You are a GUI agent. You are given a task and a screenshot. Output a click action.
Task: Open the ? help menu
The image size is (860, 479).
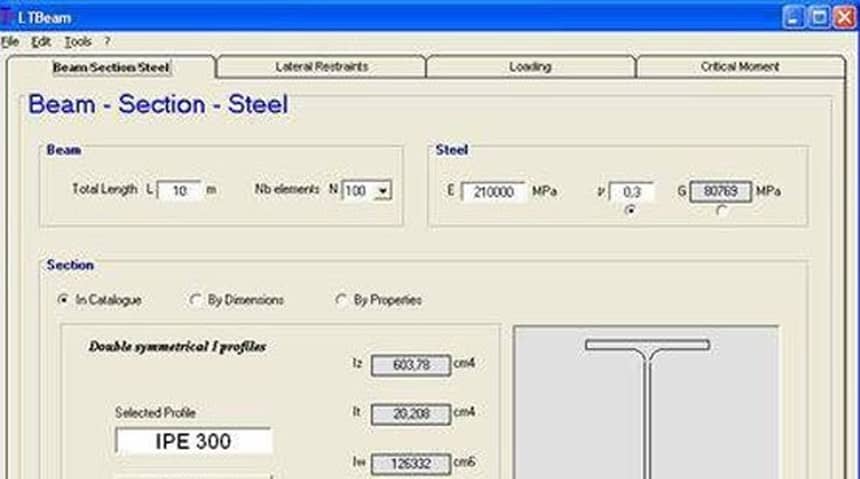pos(108,42)
